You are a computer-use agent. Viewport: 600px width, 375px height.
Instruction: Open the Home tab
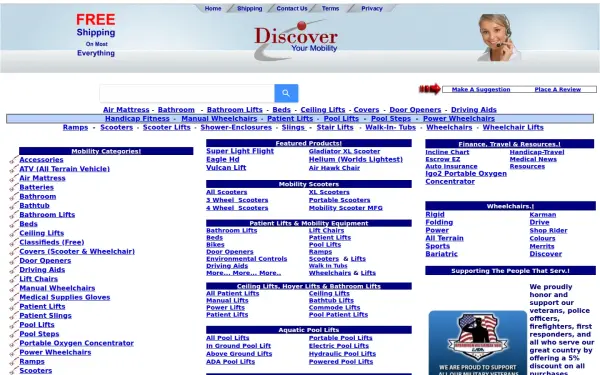(x=213, y=8)
